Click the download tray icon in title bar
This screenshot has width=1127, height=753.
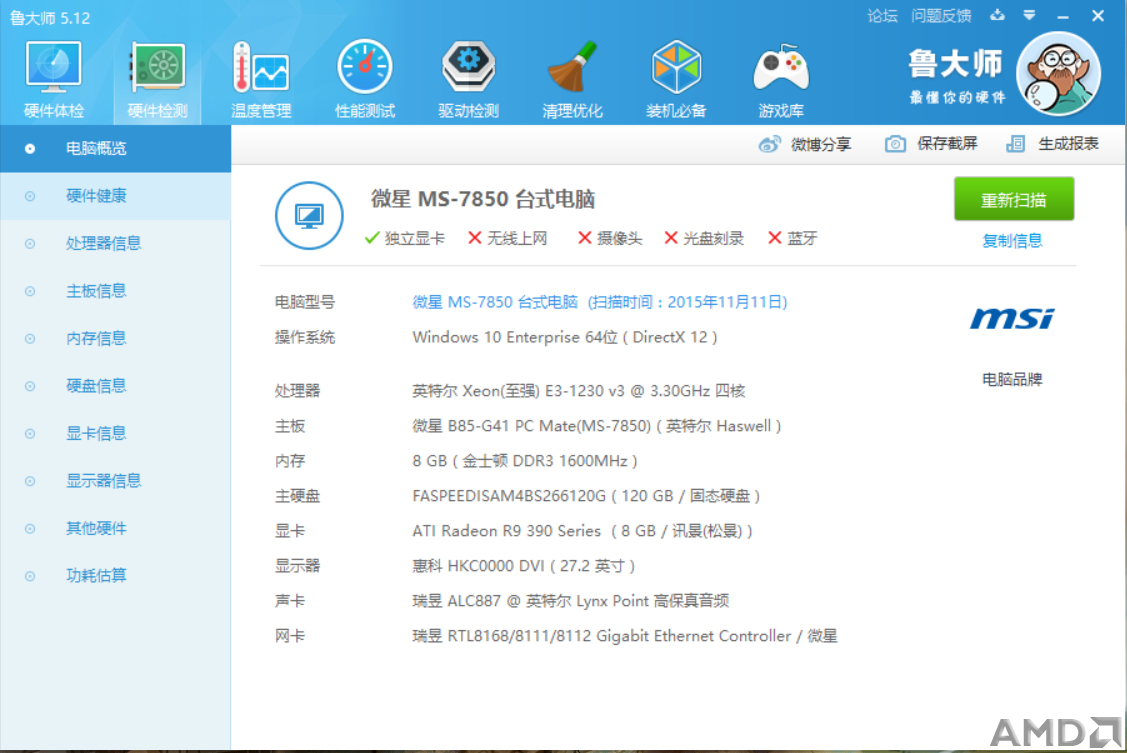[998, 15]
